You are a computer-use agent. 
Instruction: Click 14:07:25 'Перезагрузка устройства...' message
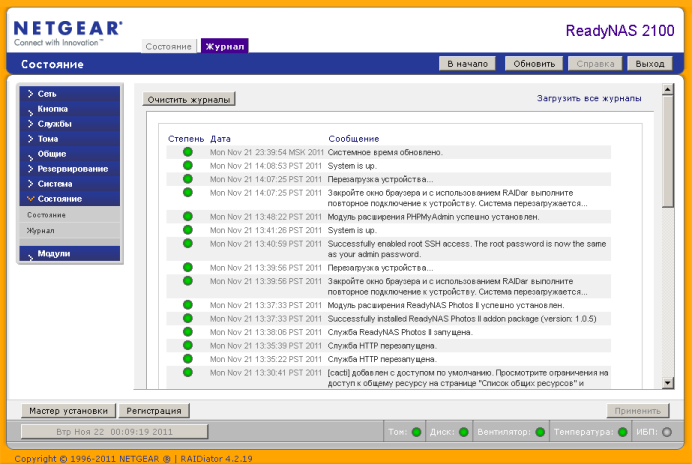coord(380,179)
